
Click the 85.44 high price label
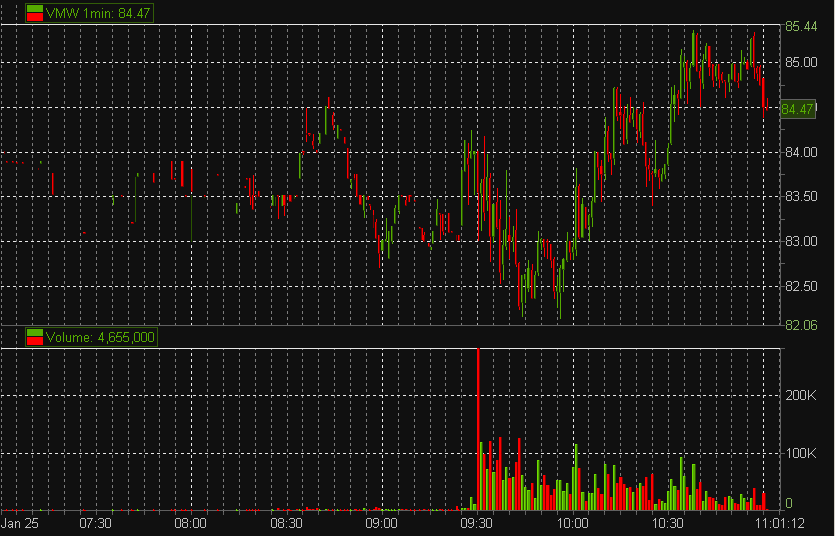pyautogui.click(x=801, y=27)
